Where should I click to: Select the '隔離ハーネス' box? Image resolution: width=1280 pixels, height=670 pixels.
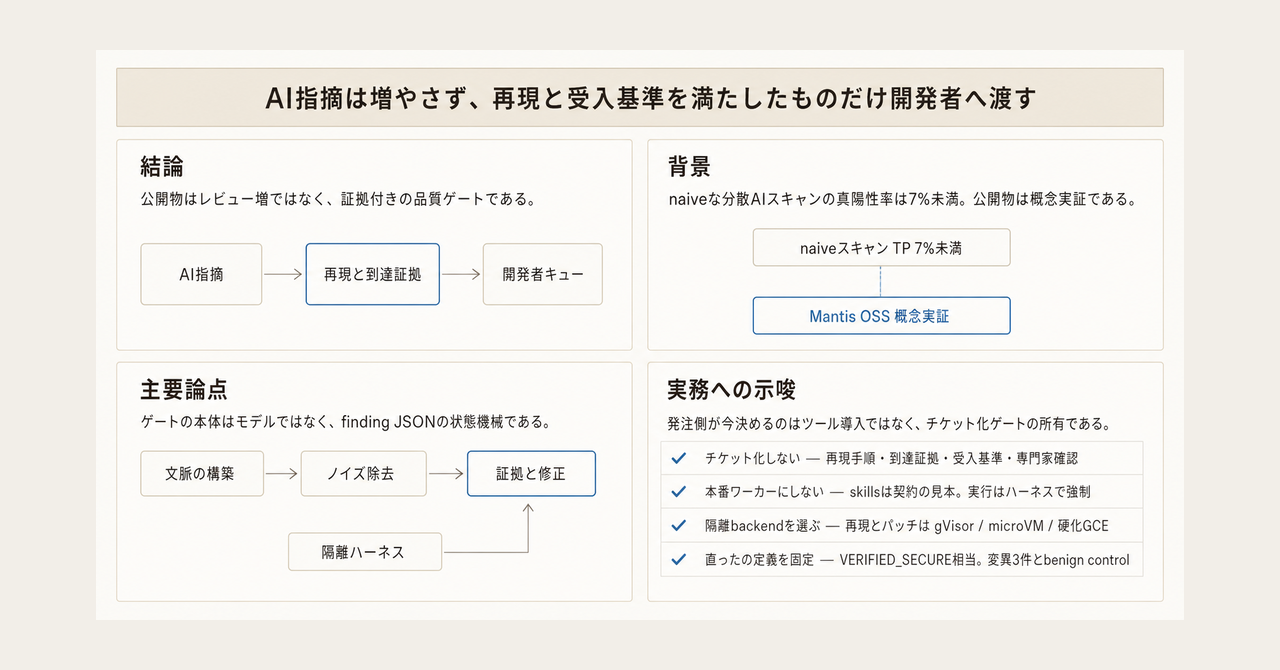pos(365,552)
